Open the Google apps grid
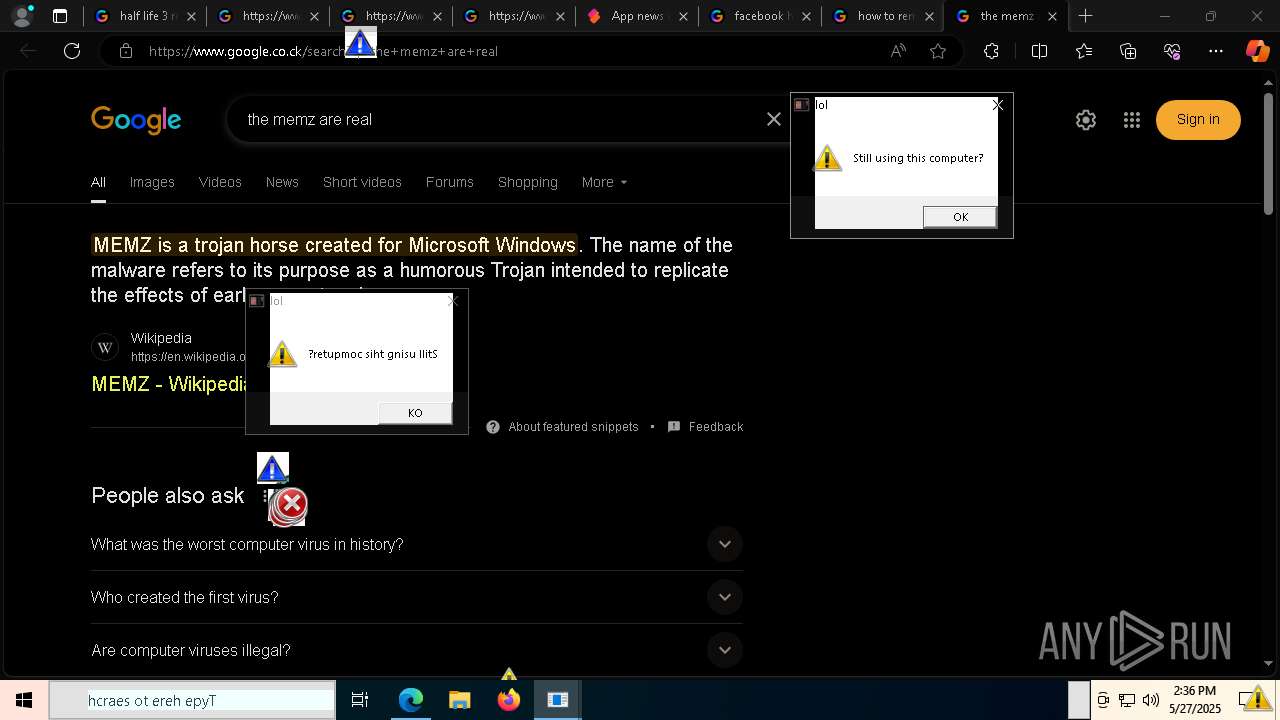The image size is (1280, 720). coord(1132,120)
